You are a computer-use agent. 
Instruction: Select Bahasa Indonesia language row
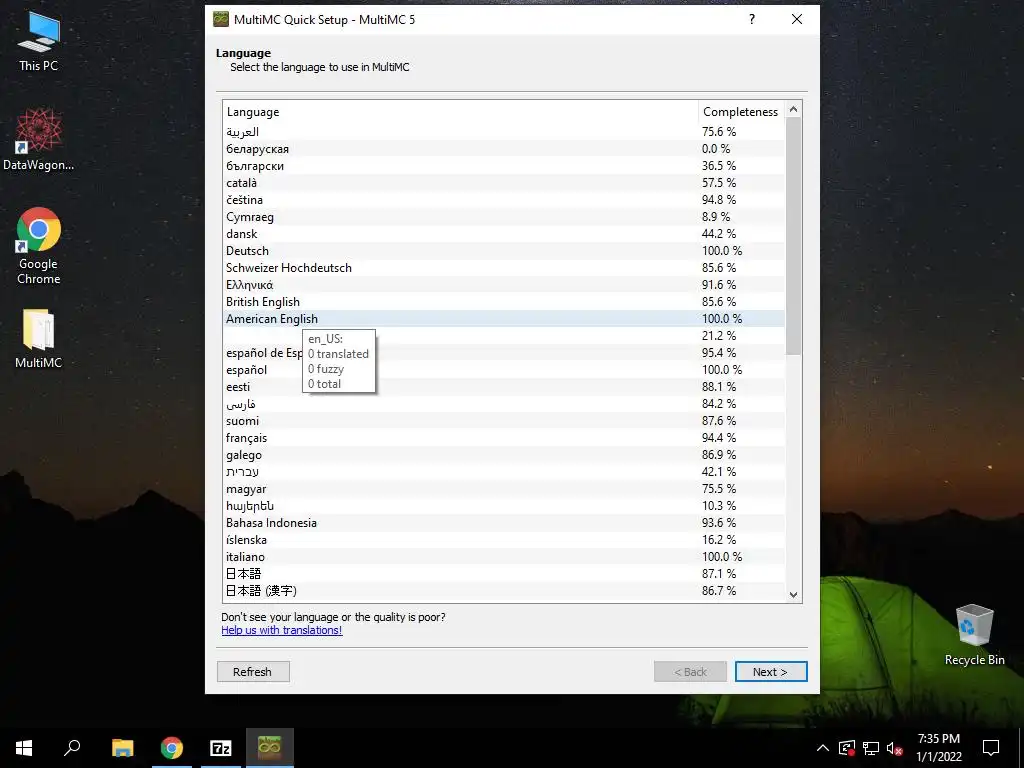point(504,522)
